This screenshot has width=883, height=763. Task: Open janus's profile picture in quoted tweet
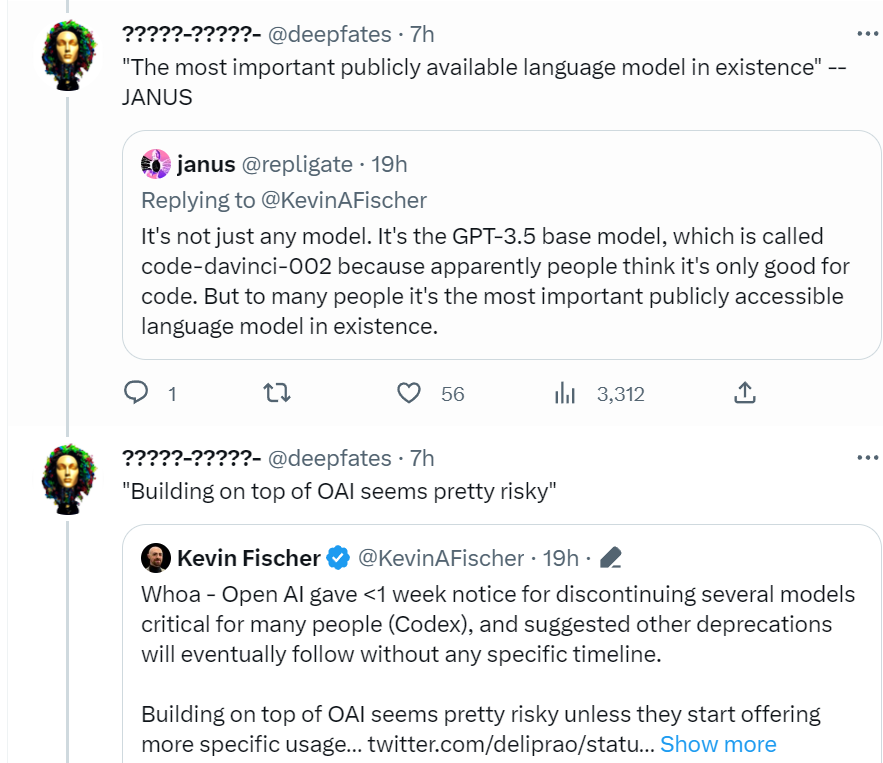(155, 164)
